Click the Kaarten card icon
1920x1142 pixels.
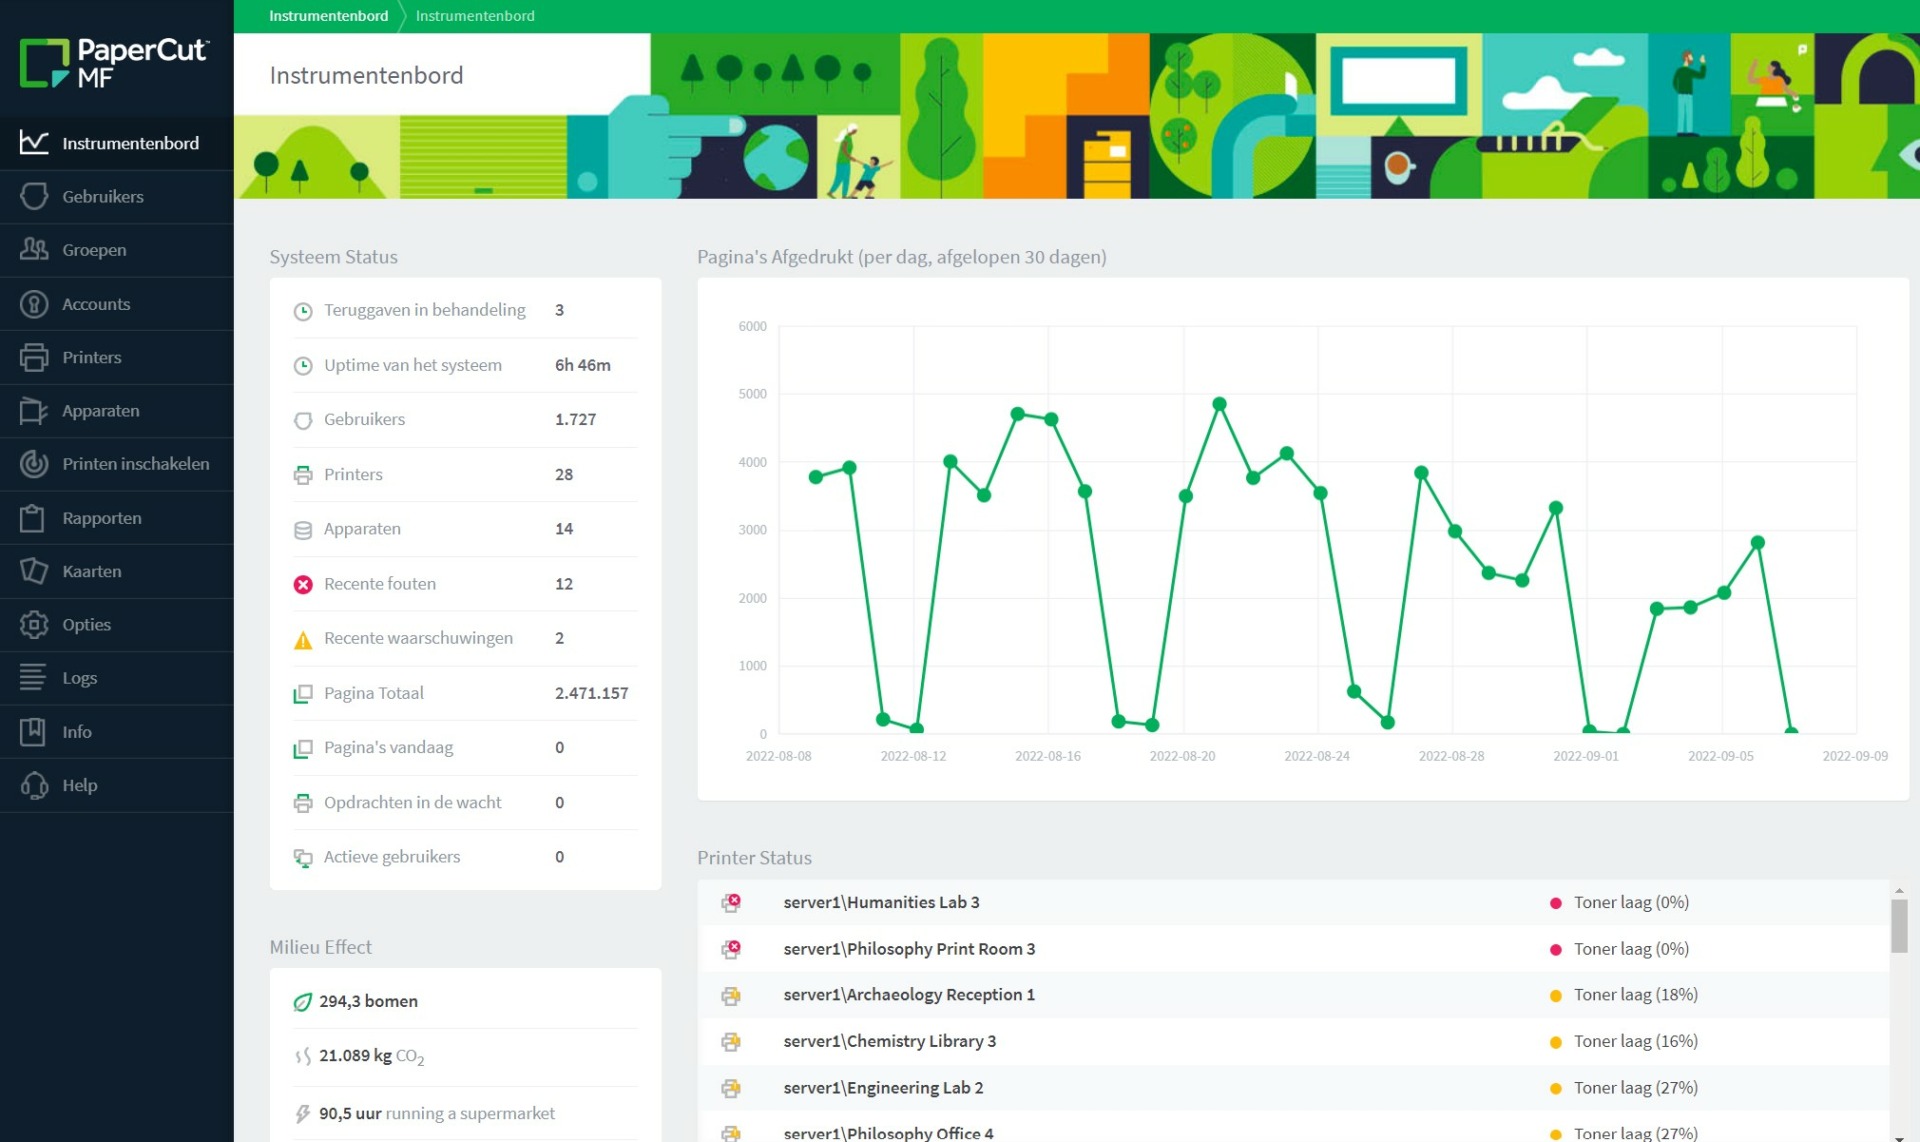[34, 571]
